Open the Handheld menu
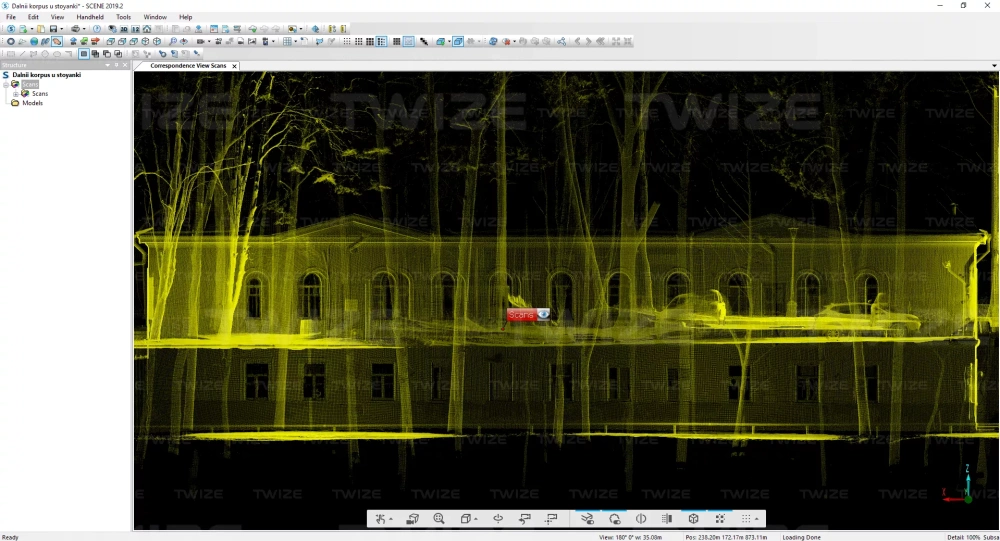Image resolution: width=1000 pixels, height=541 pixels. [90, 17]
